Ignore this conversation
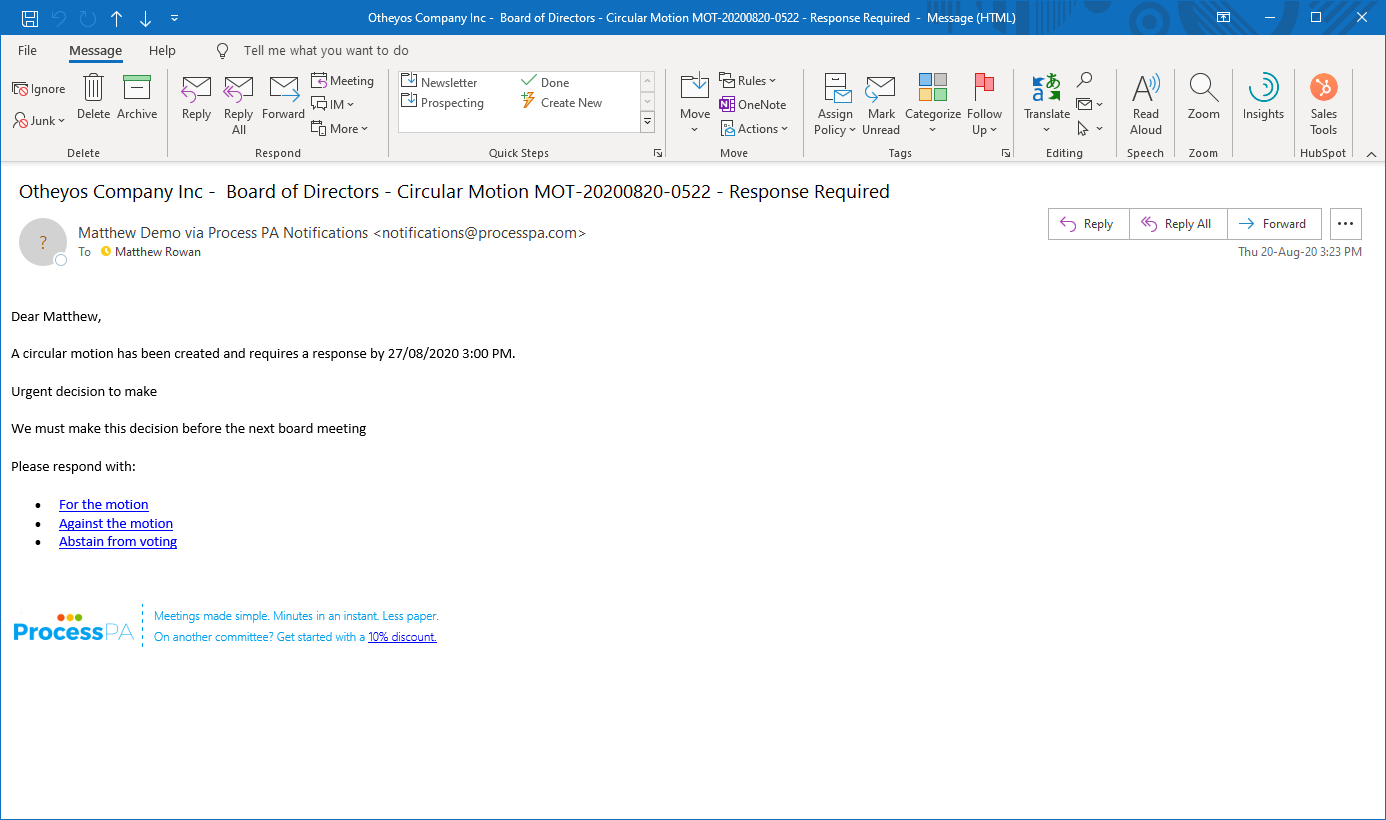This screenshot has width=1386, height=820. [38, 88]
